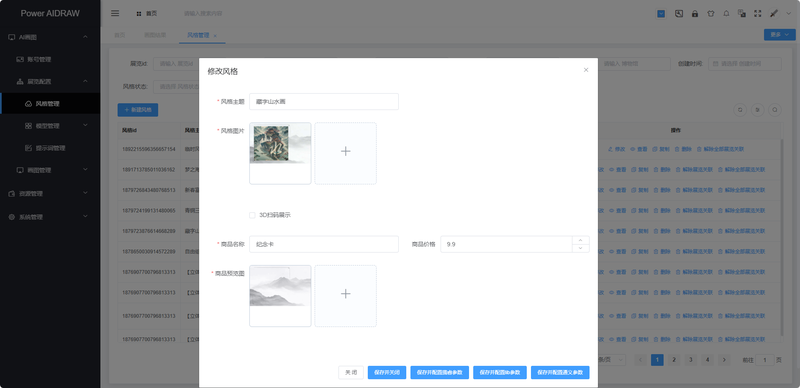This screenshot has height=388, width=800.
Task: Expand the 画图管理 sidebar item
Action: [50, 169]
